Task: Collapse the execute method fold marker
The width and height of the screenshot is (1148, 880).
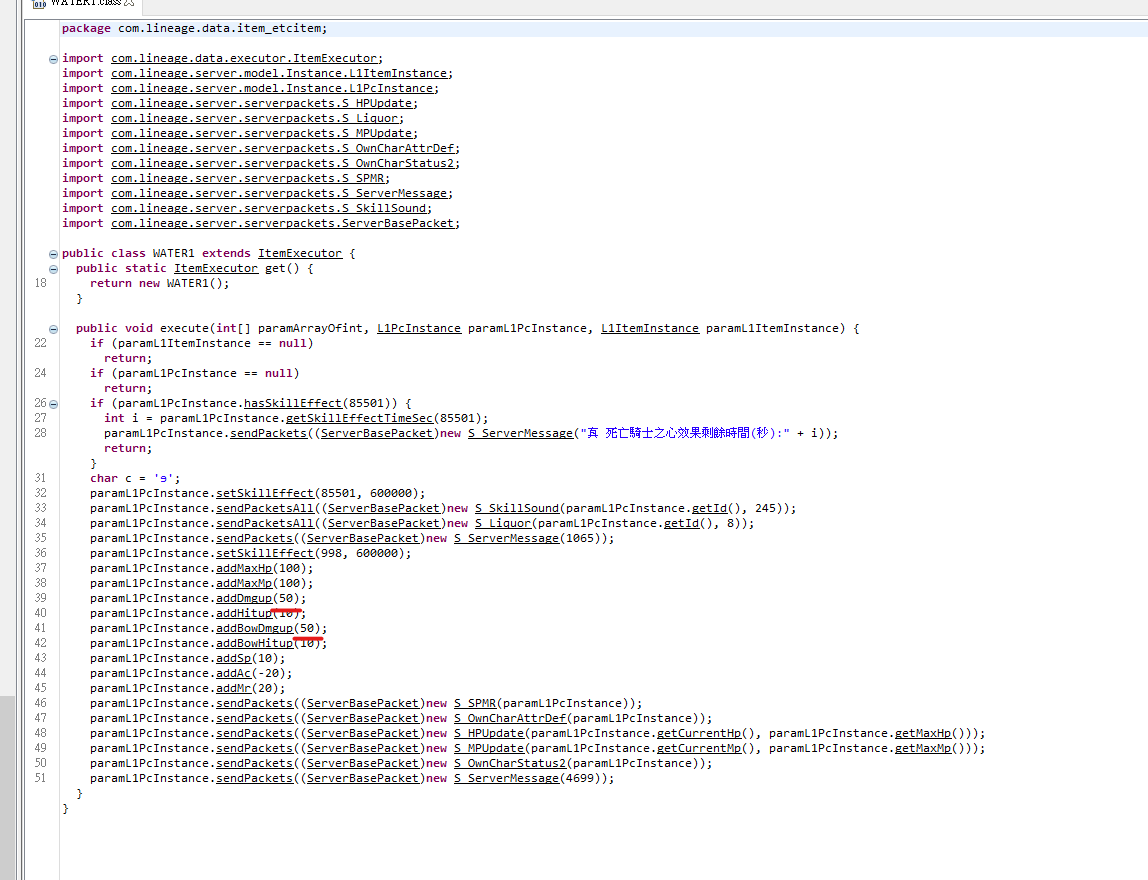Action: point(53,329)
